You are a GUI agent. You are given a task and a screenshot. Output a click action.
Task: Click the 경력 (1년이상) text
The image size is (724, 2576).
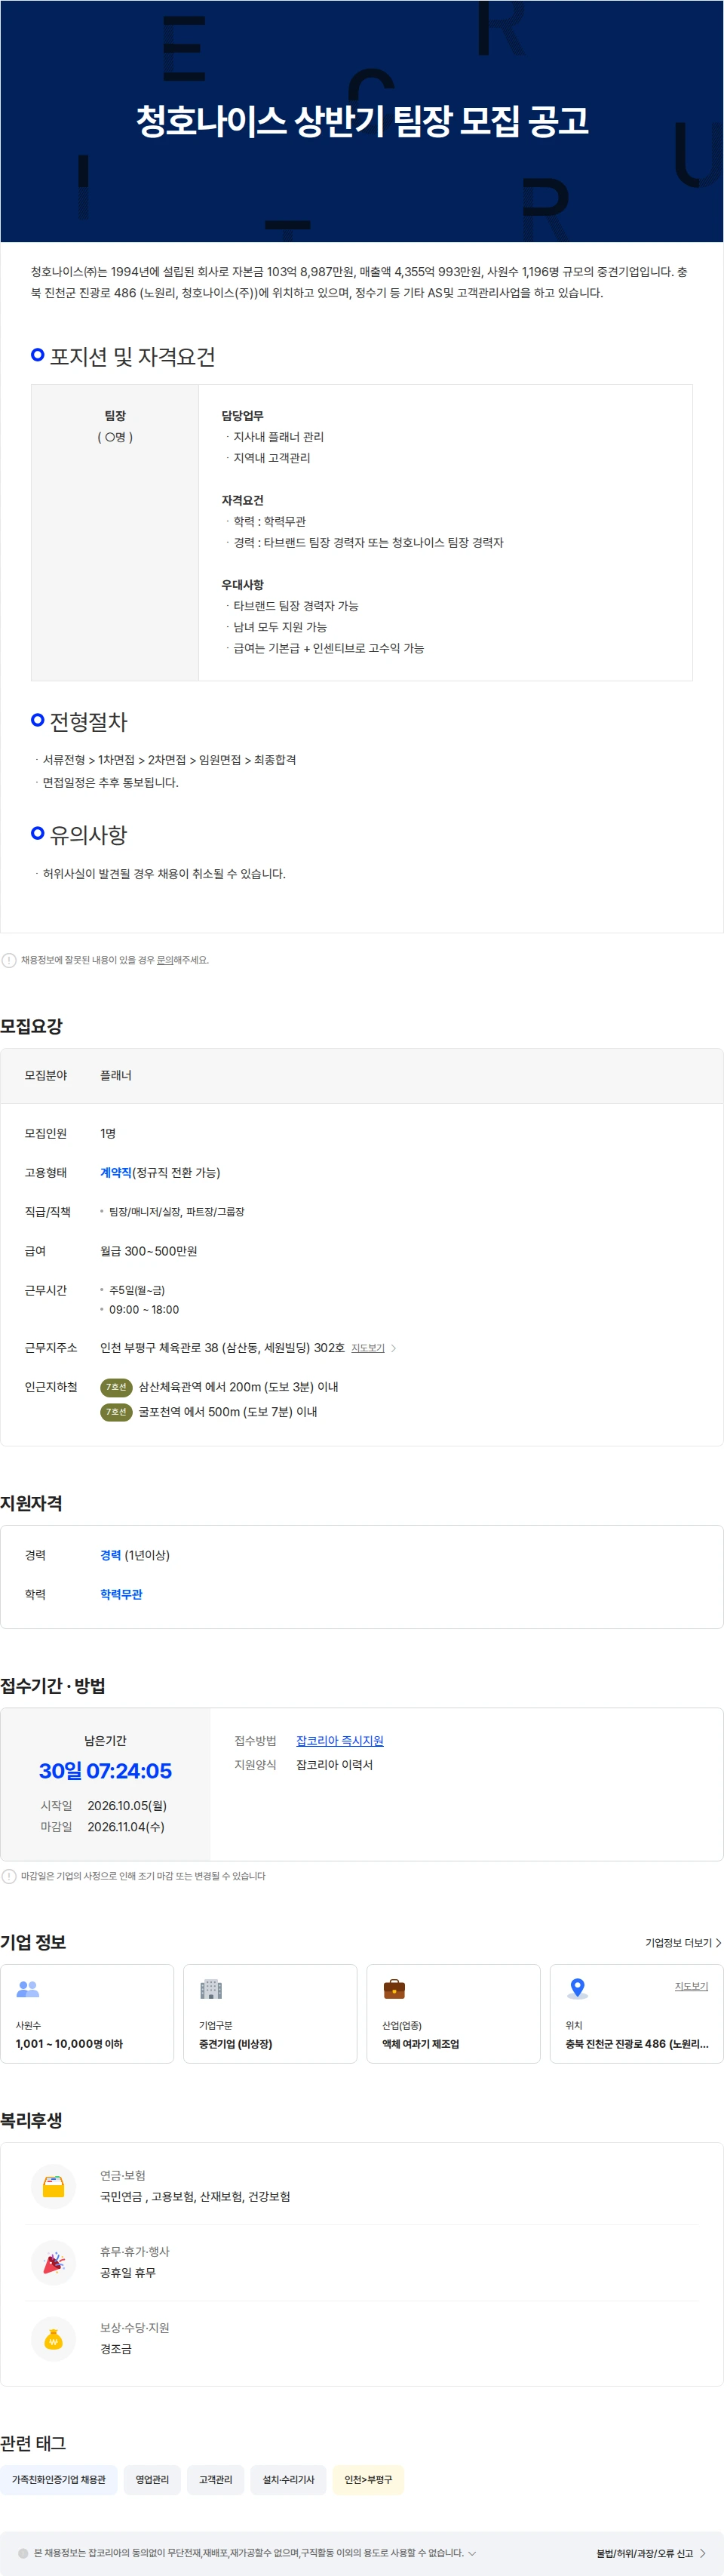click(135, 1555)
